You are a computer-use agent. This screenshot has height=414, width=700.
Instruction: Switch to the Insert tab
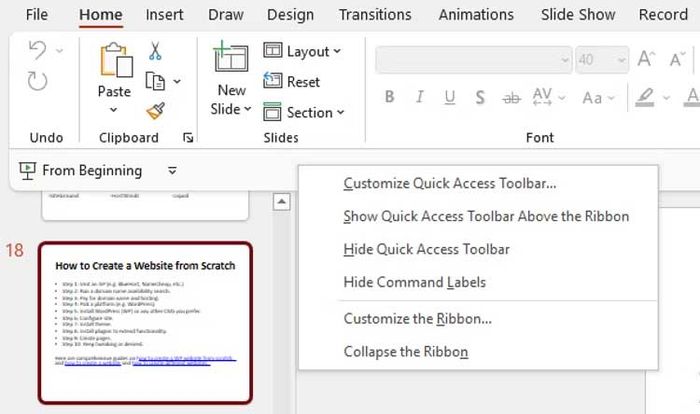tap(164, 15)
